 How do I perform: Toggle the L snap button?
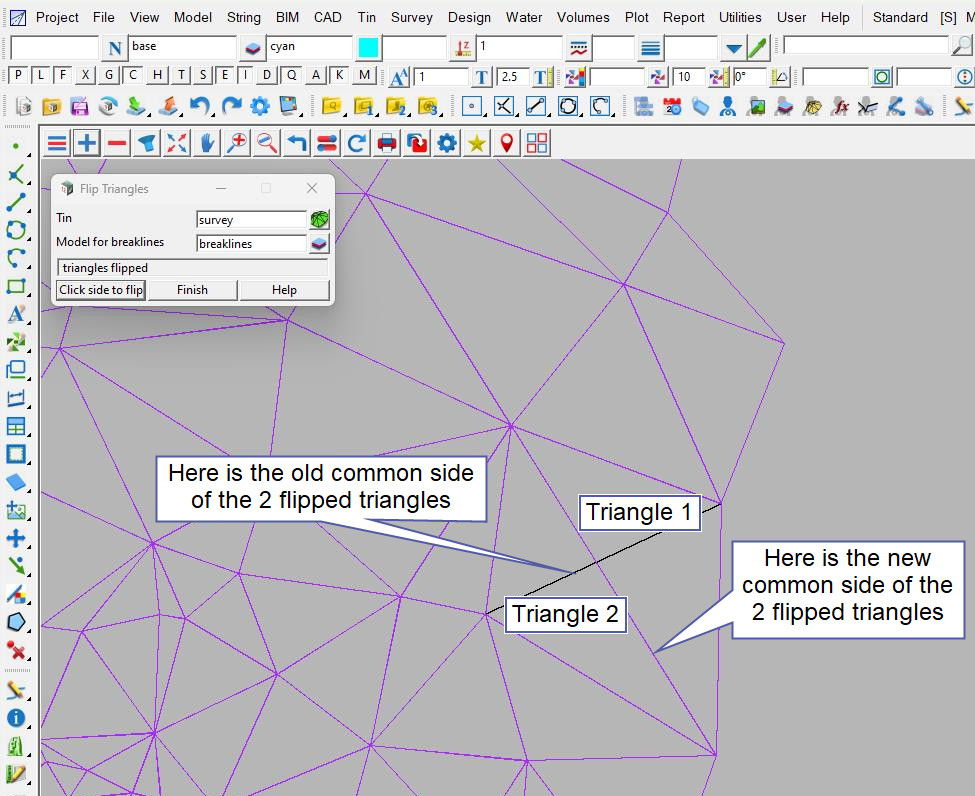(40, 76)
